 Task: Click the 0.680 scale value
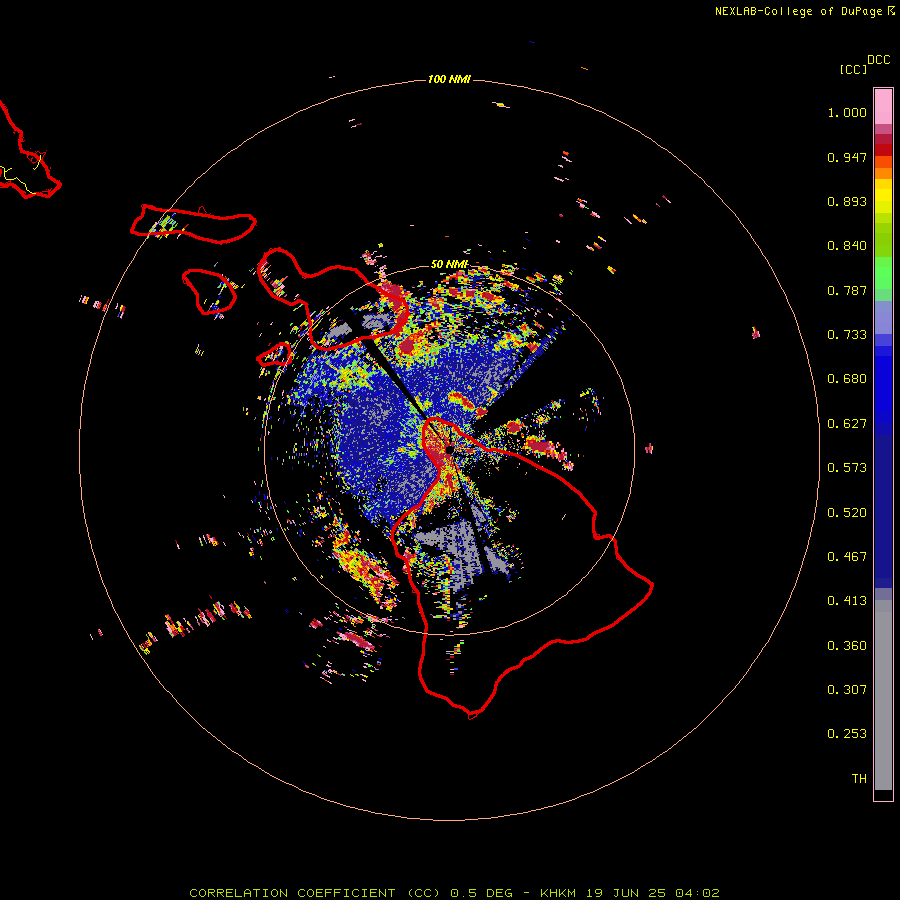(x=847, y=379)
